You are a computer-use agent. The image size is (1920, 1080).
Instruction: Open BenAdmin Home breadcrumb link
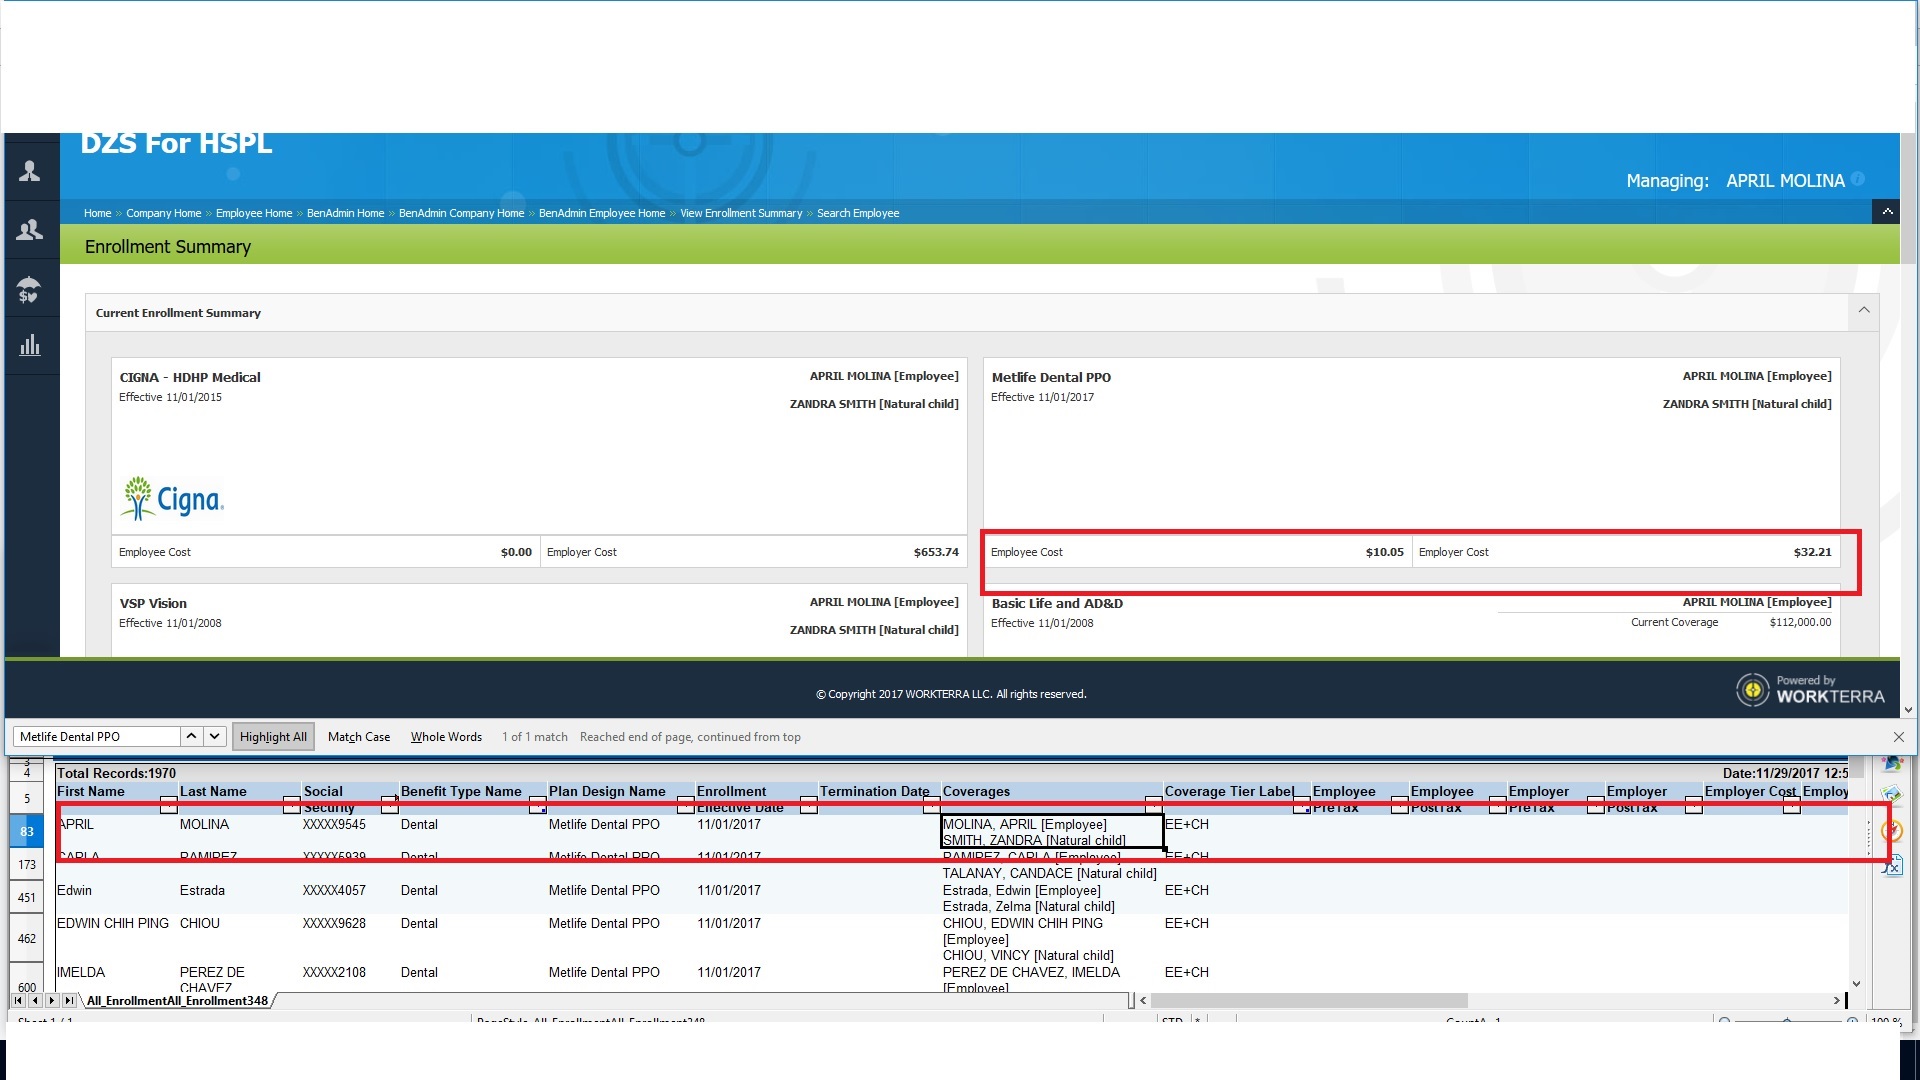tap(345, 213)
